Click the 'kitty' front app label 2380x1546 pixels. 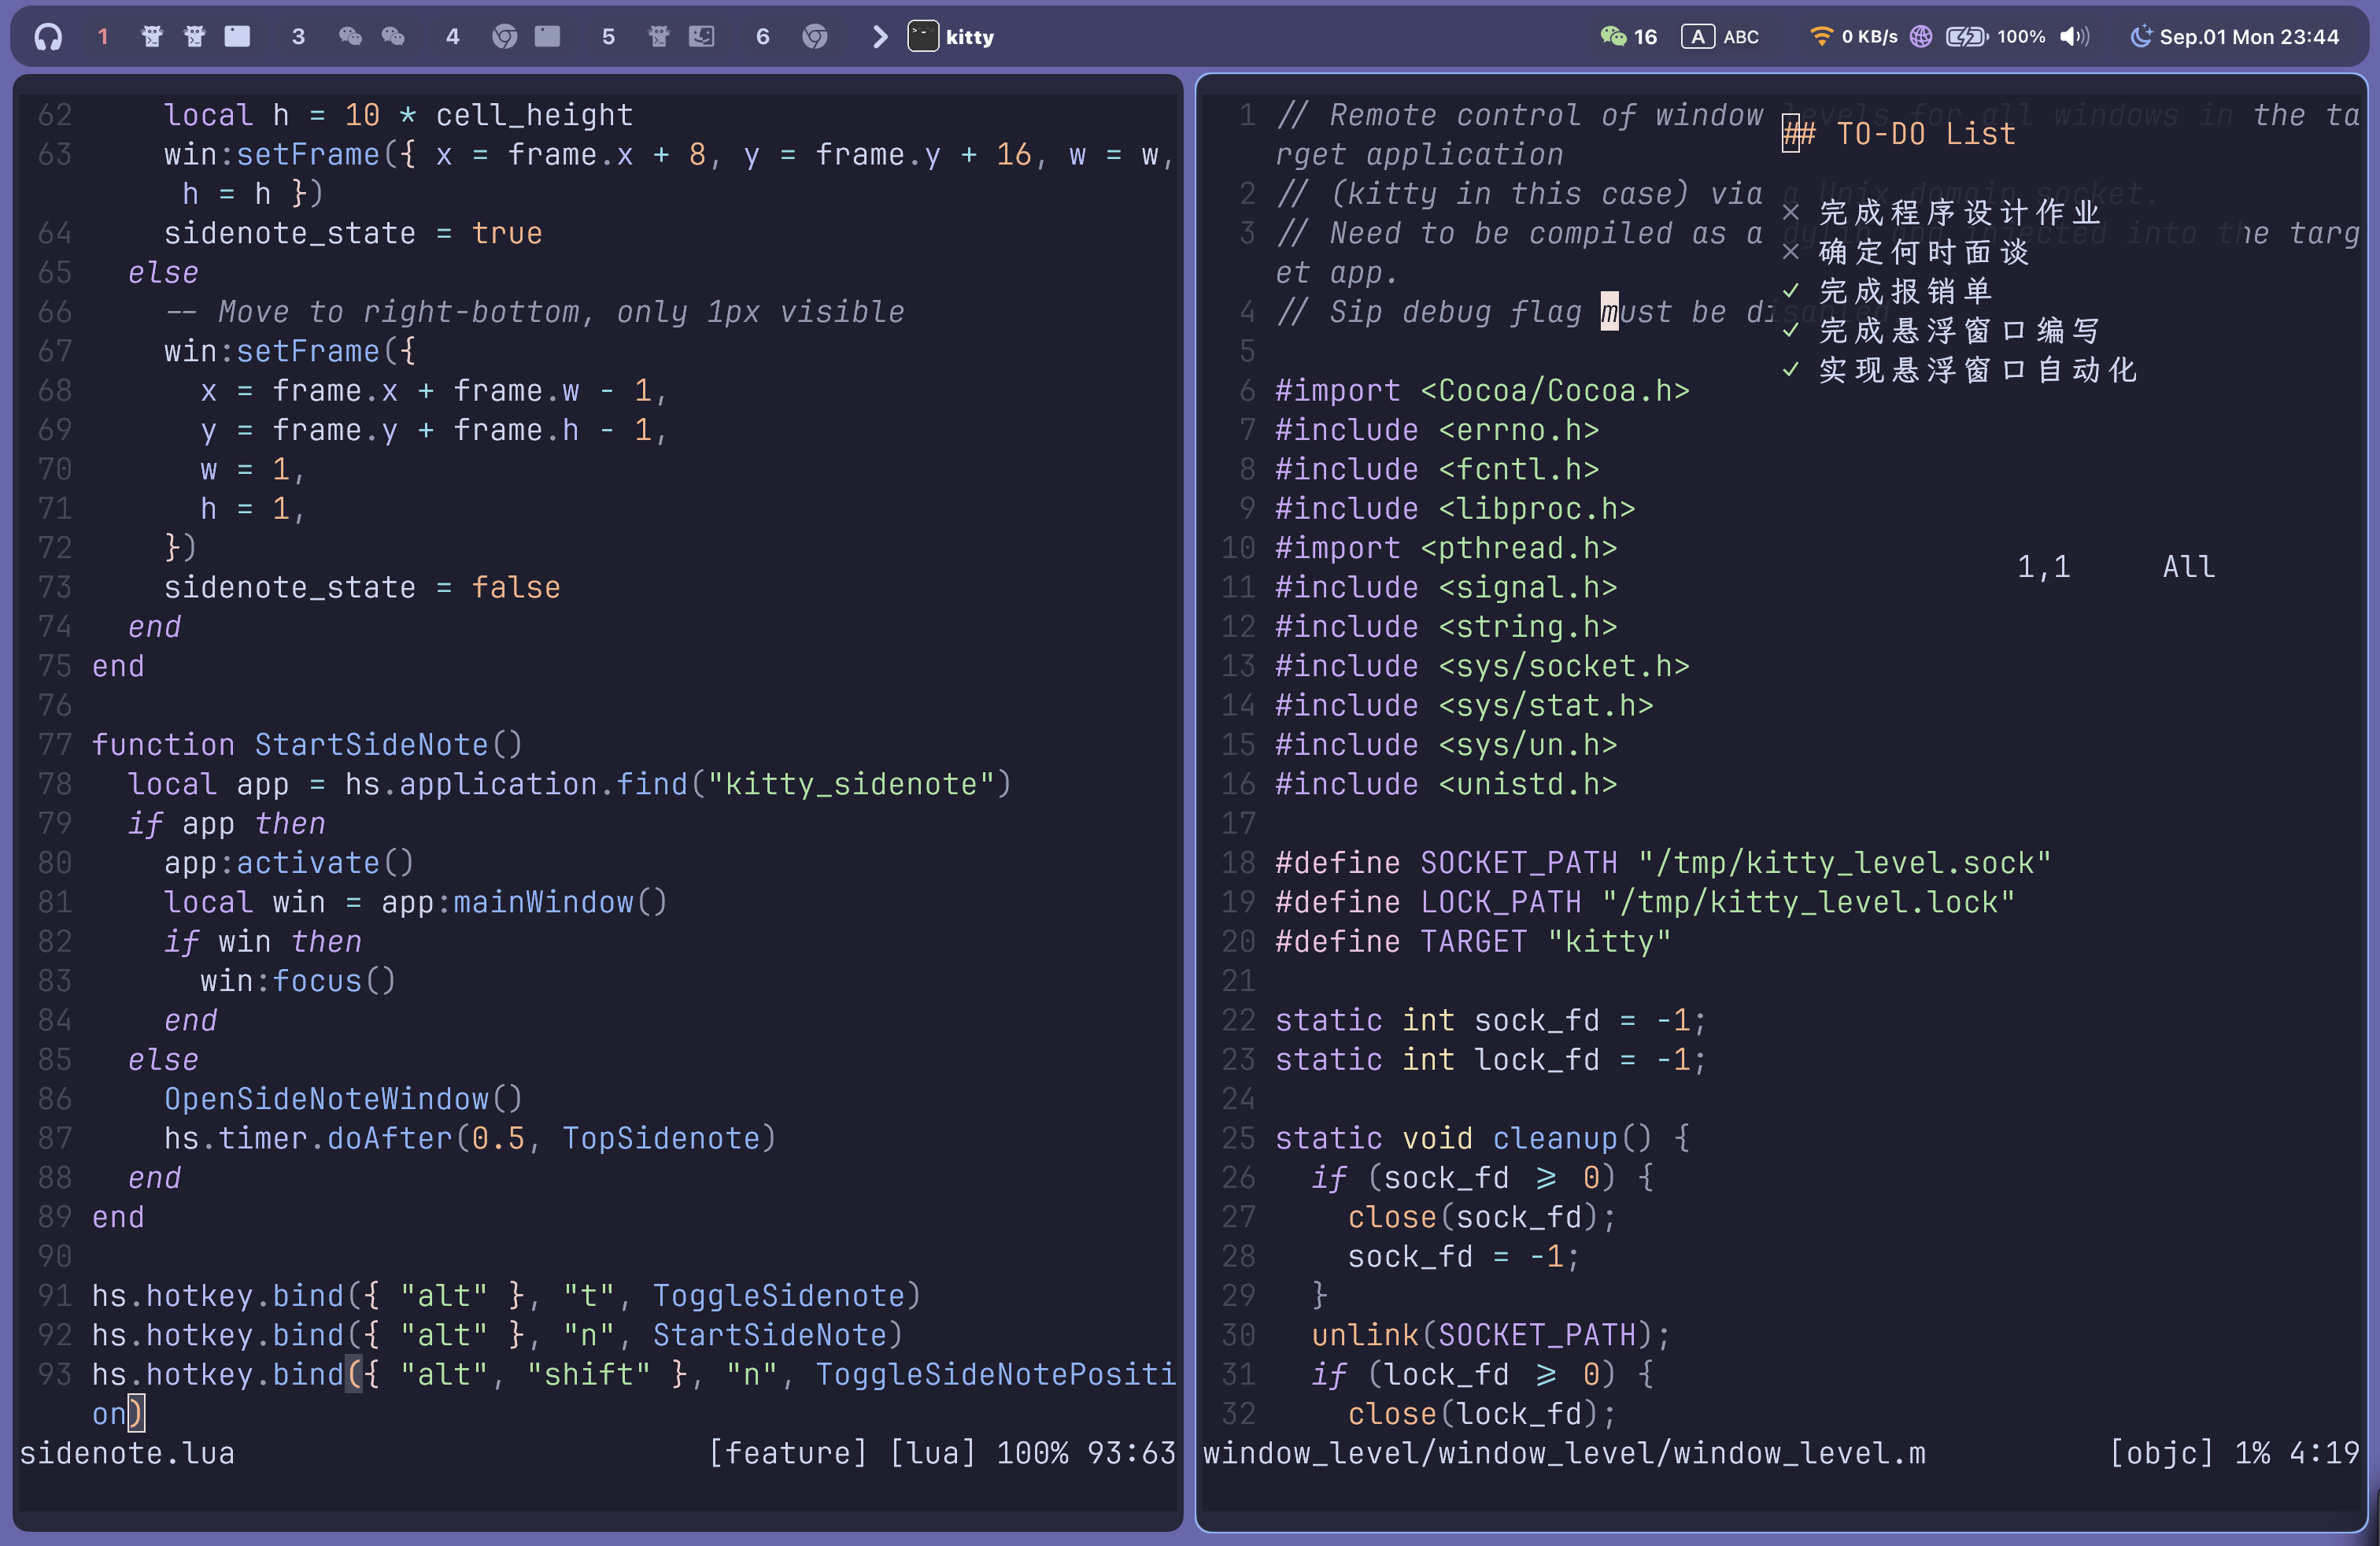pos(970,37)
